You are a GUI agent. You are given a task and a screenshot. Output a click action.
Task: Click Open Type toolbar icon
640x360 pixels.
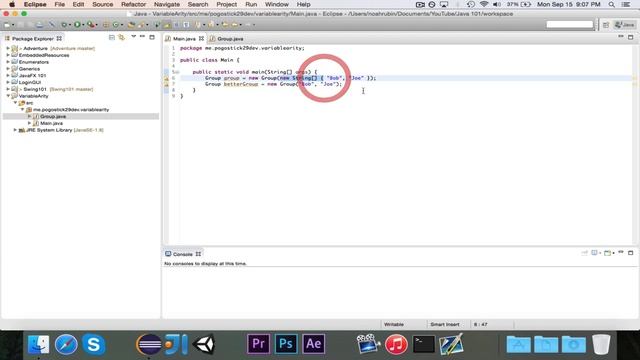131,25
